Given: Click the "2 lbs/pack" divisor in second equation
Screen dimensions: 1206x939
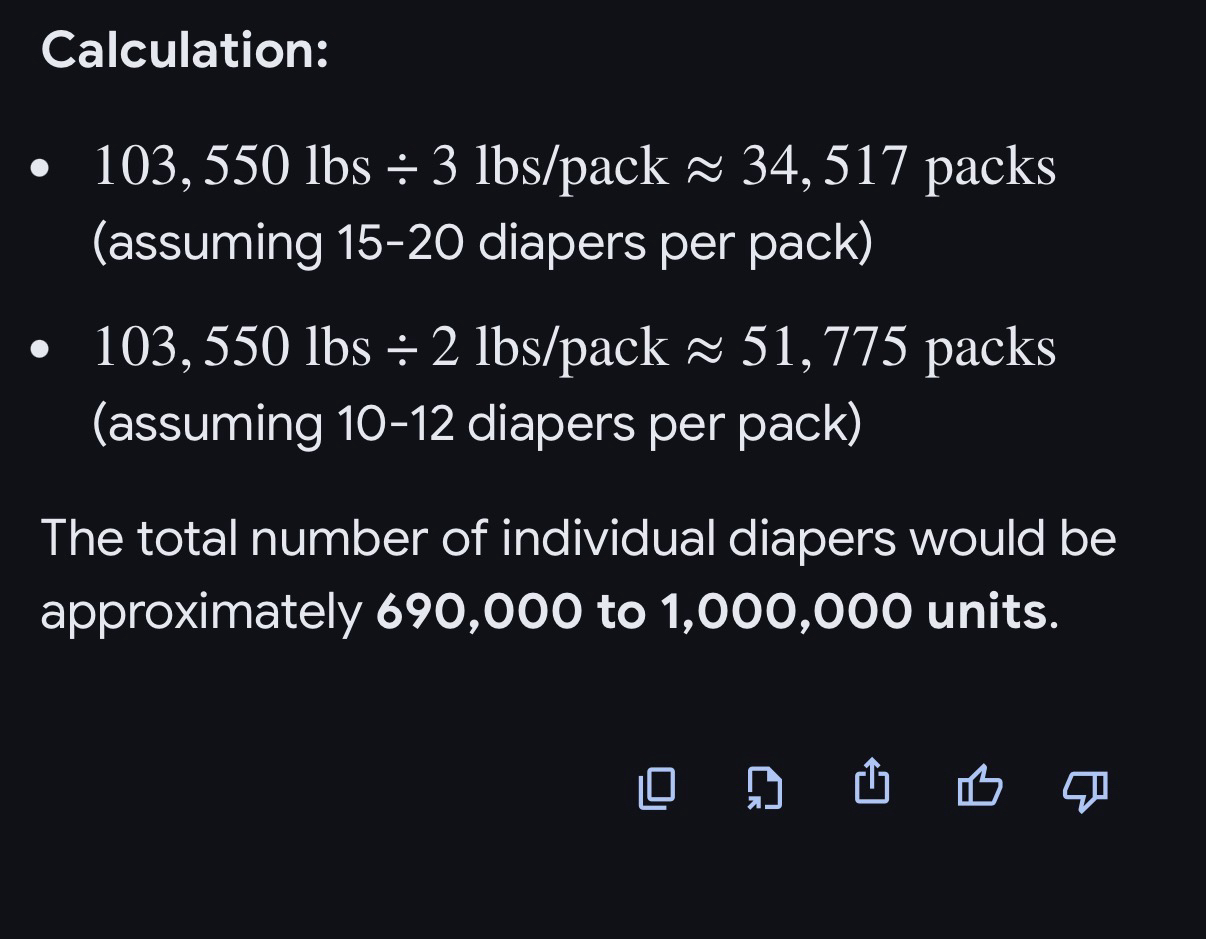Looking at the screenshot, I should point(549,347).
